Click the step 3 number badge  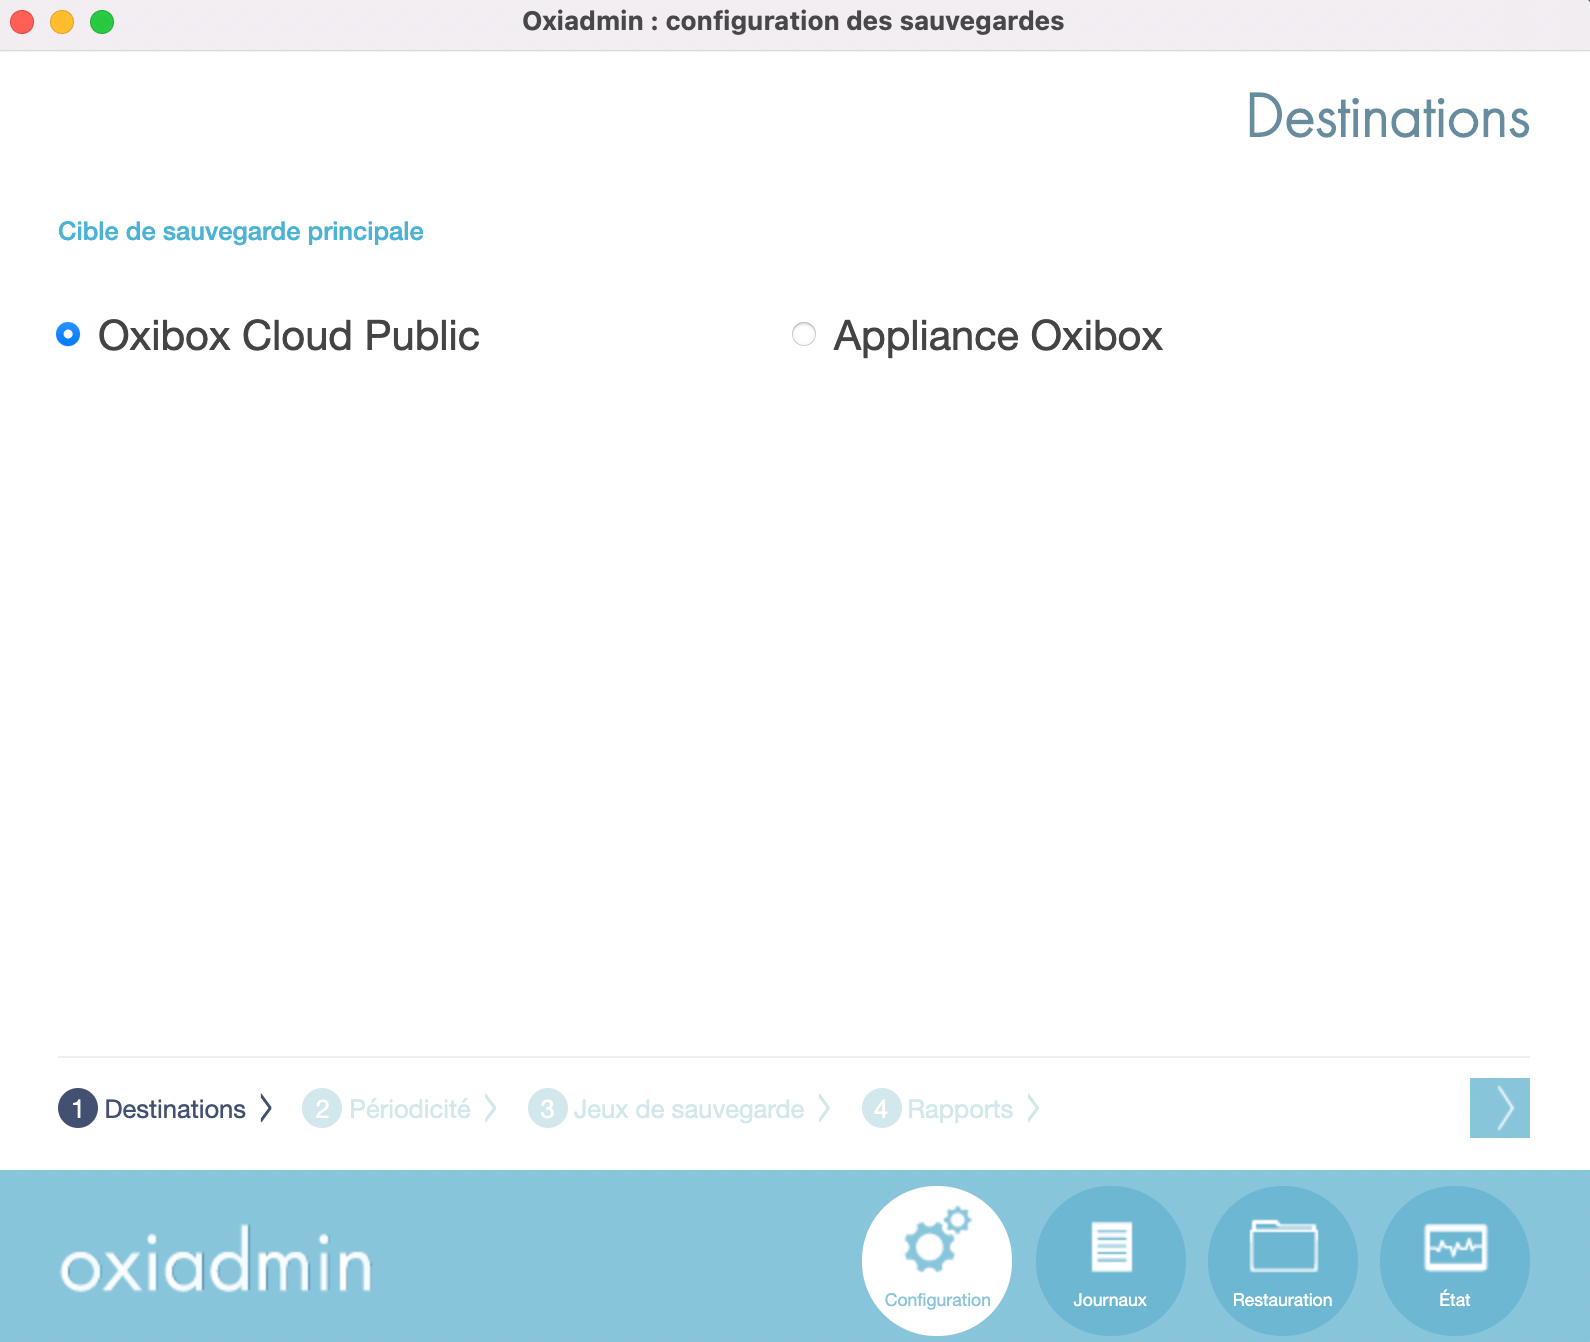coord(547,1108)
